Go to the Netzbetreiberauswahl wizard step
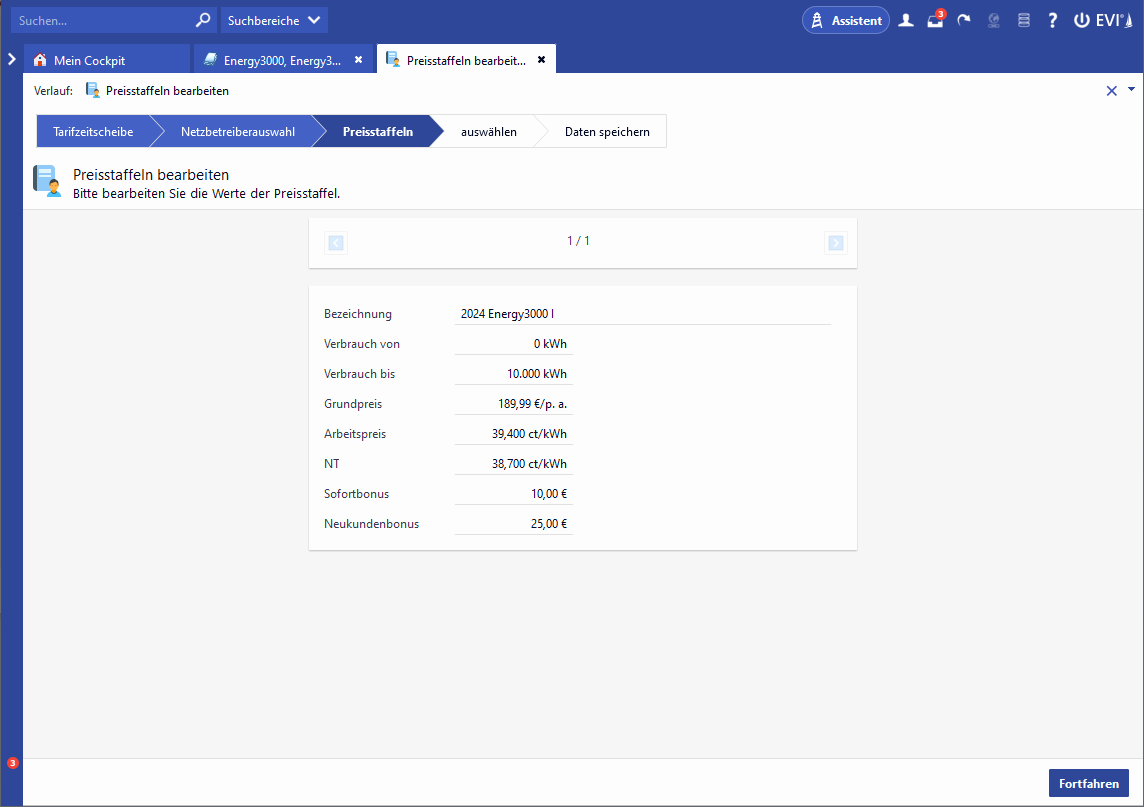1144x807 pixels. (x=237, y=132)
